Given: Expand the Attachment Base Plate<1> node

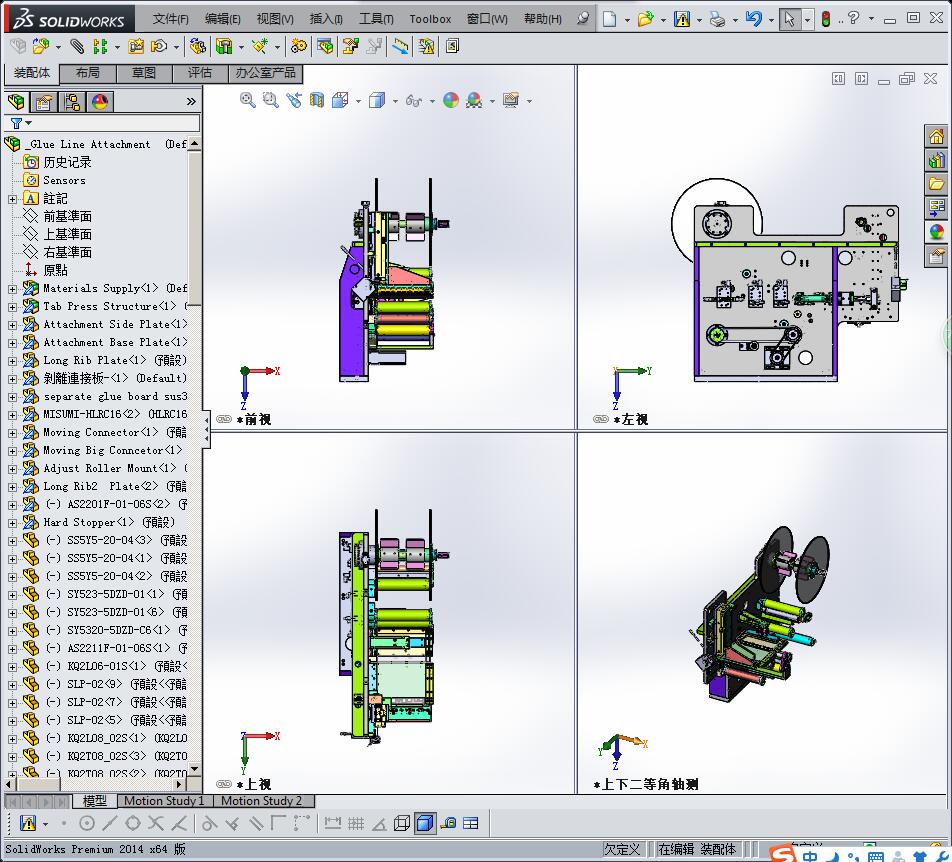Looking at the screenshot, I should (x=12, y=343).
